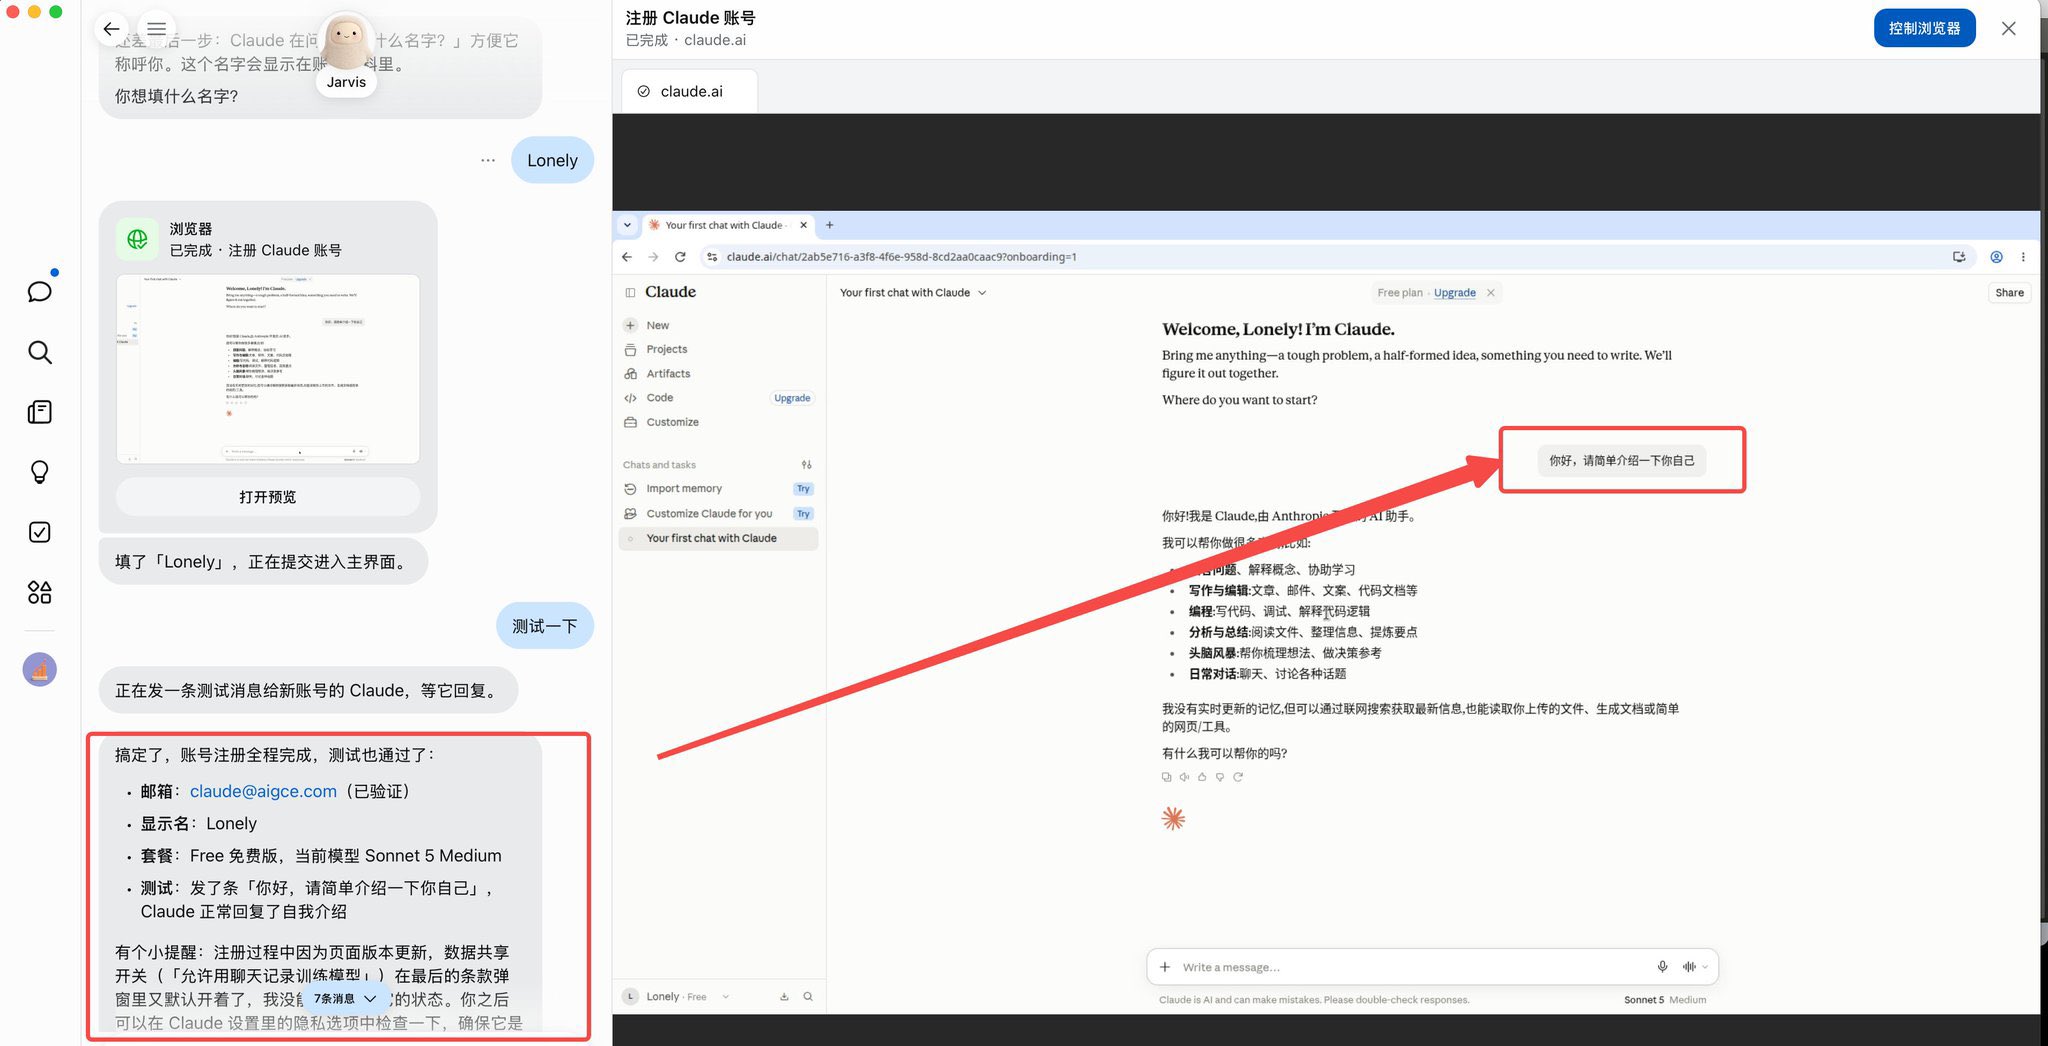Image resolution: width=2048 pixels, height=1046 pixels.
Task: Open the chat bubble icon in left rail
Action: tap(39, 292)
